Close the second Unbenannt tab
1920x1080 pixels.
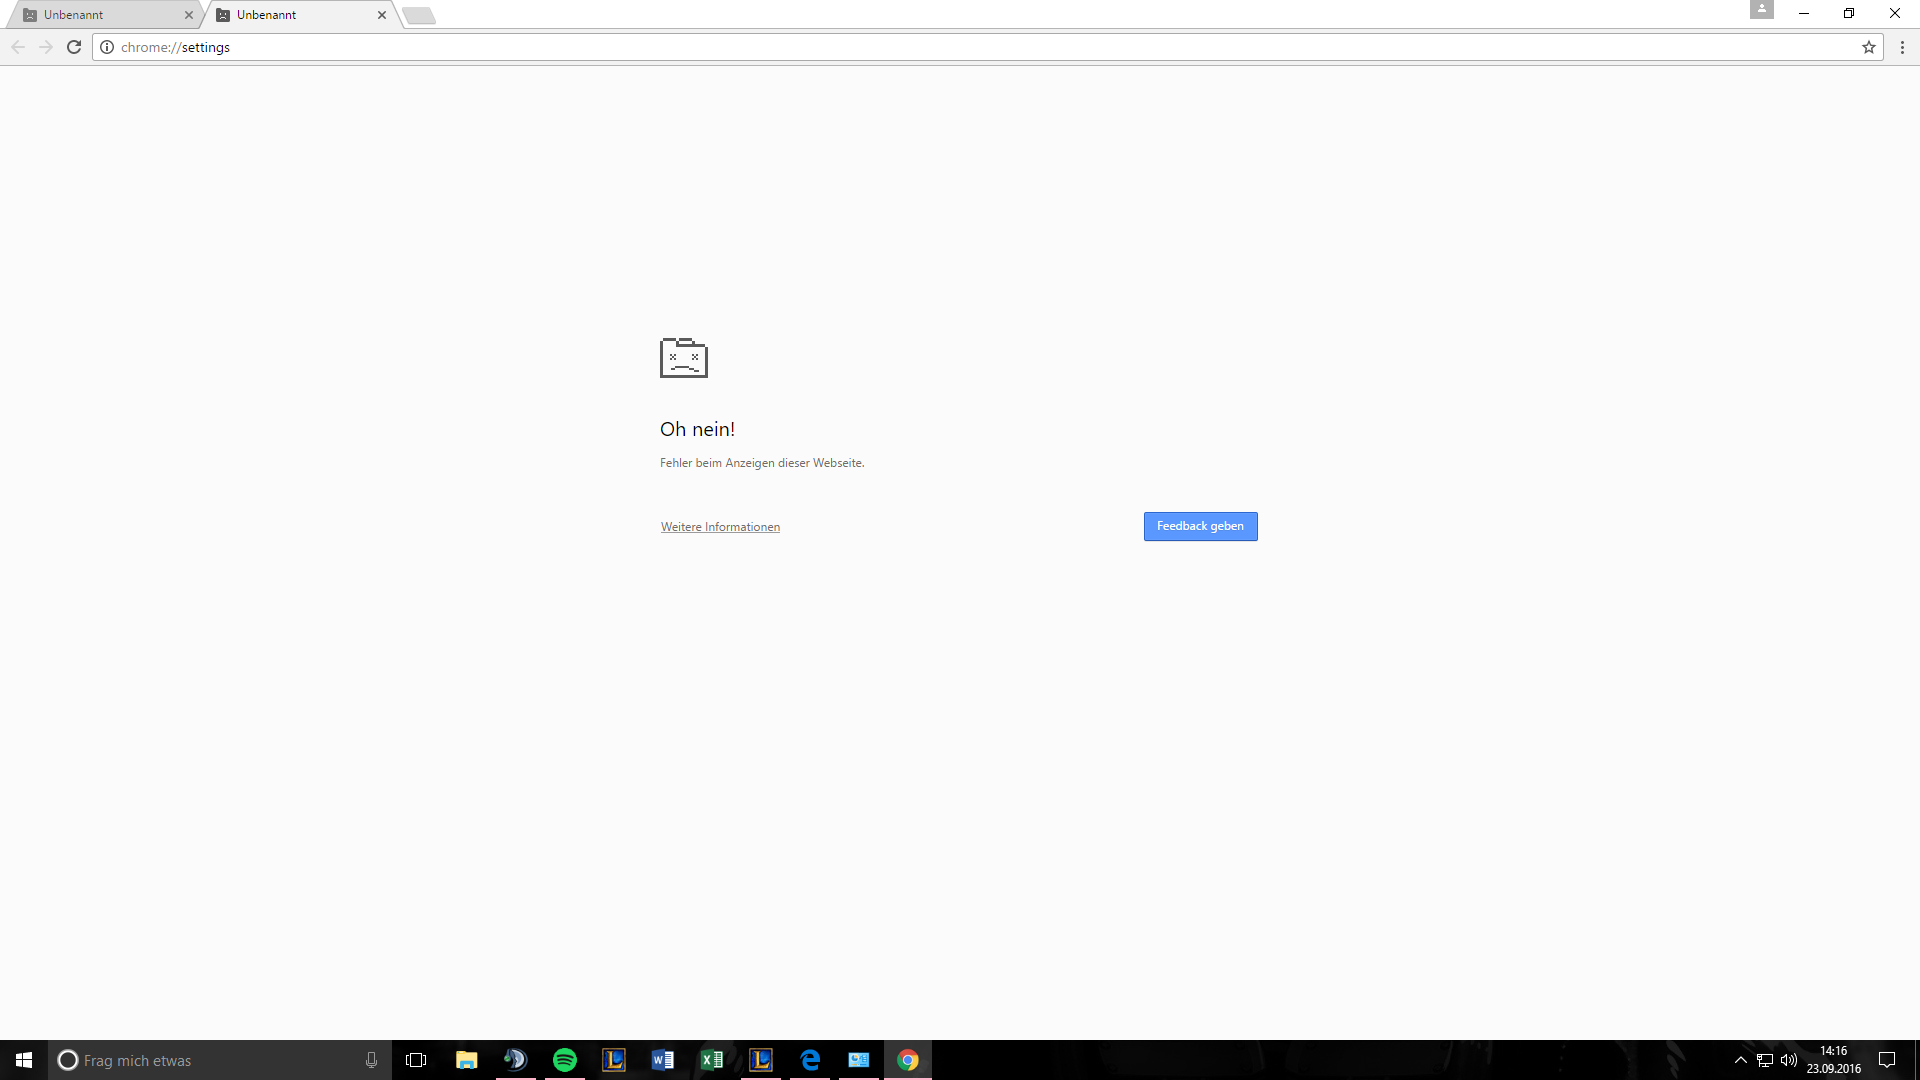pyautogui.click(x=382, y=15)
